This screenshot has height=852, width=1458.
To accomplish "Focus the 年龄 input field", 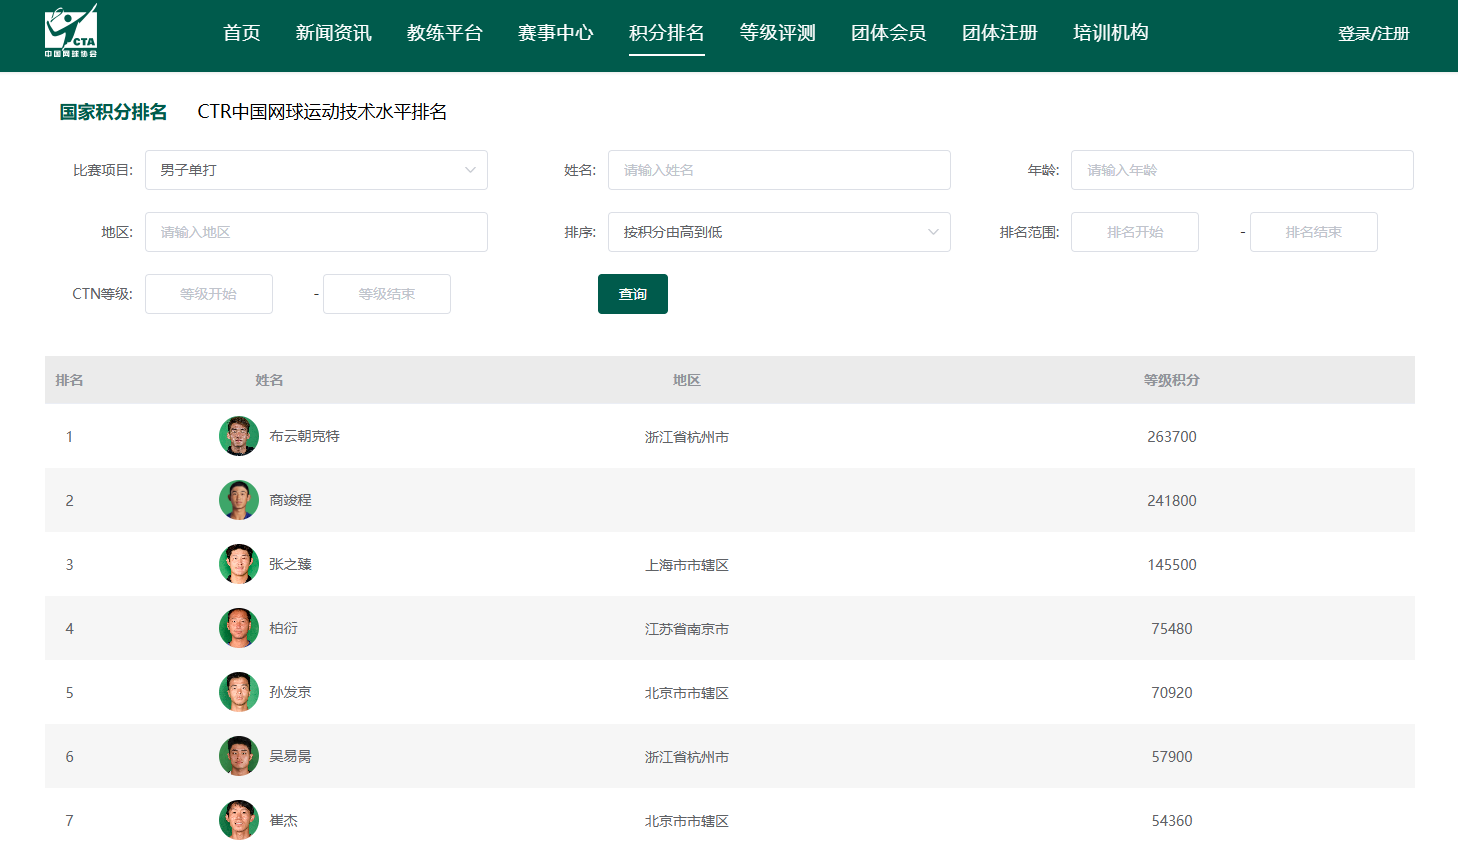I will pyautogui.click(x=1242, y=170).
